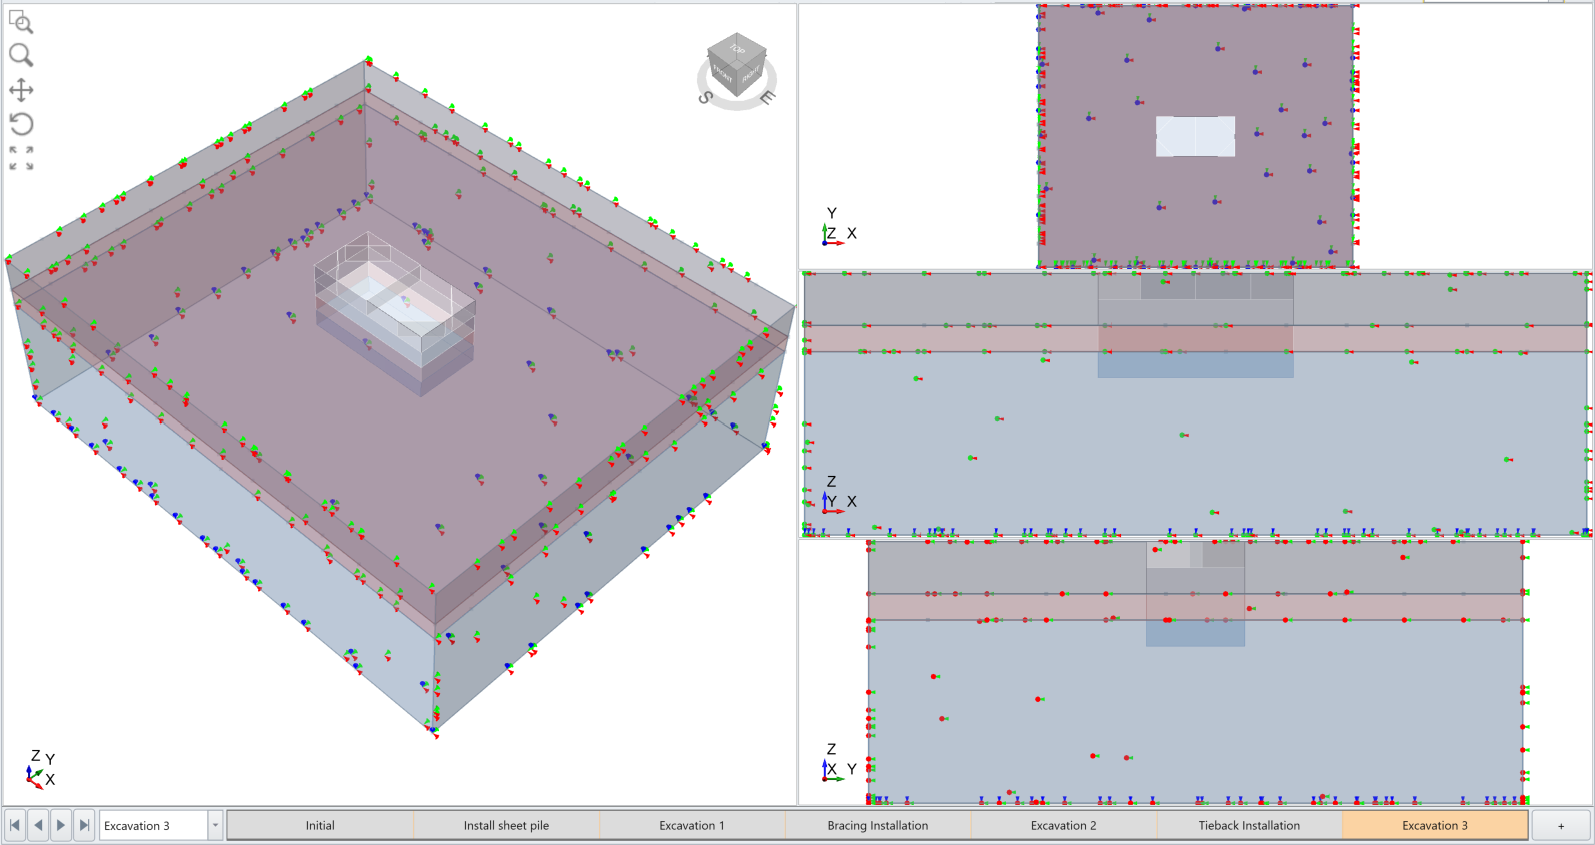The image size is (1595, 845).
Task: Click the axis triad in top plan view
Action: (838, 228)
